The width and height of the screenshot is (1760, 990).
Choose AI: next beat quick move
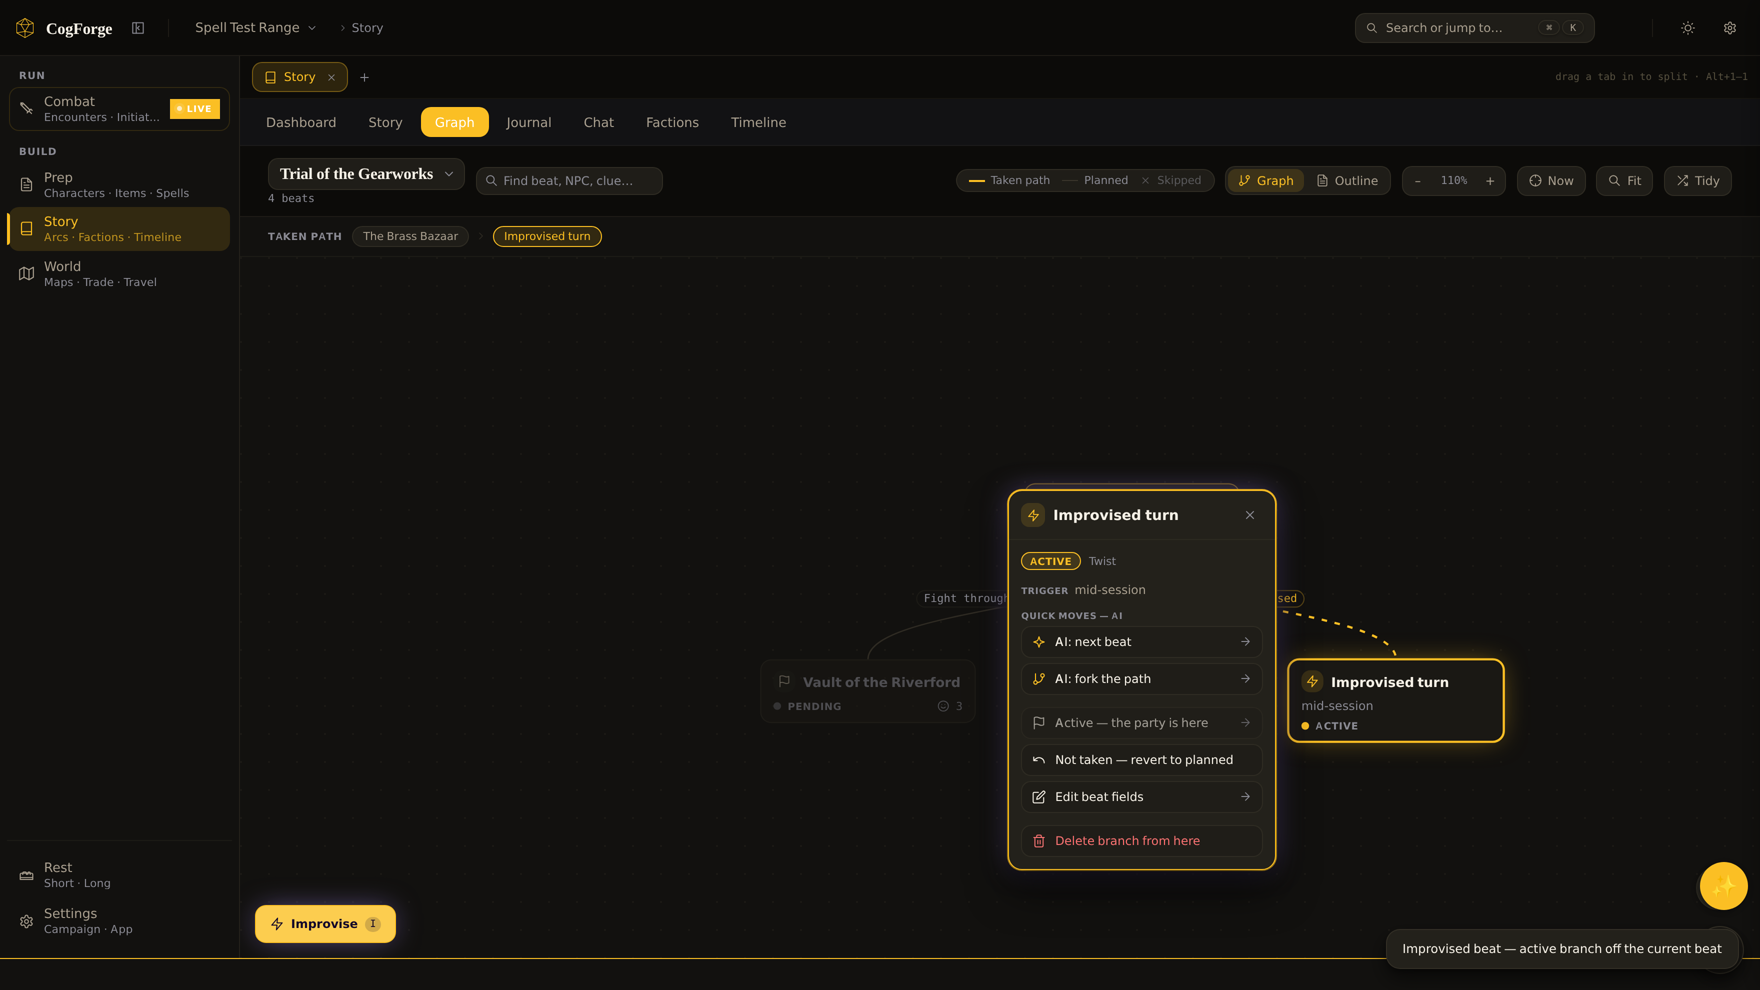pos(1141,643)
